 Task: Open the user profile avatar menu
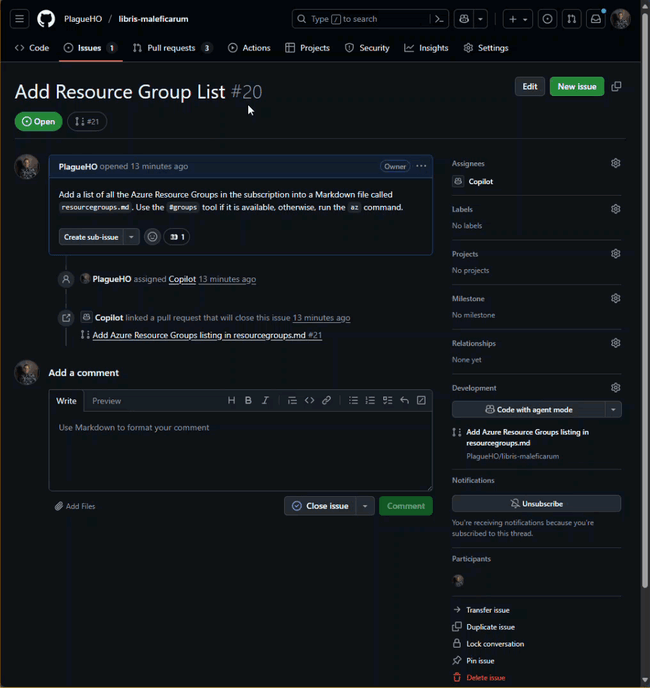tap(621, 19)
